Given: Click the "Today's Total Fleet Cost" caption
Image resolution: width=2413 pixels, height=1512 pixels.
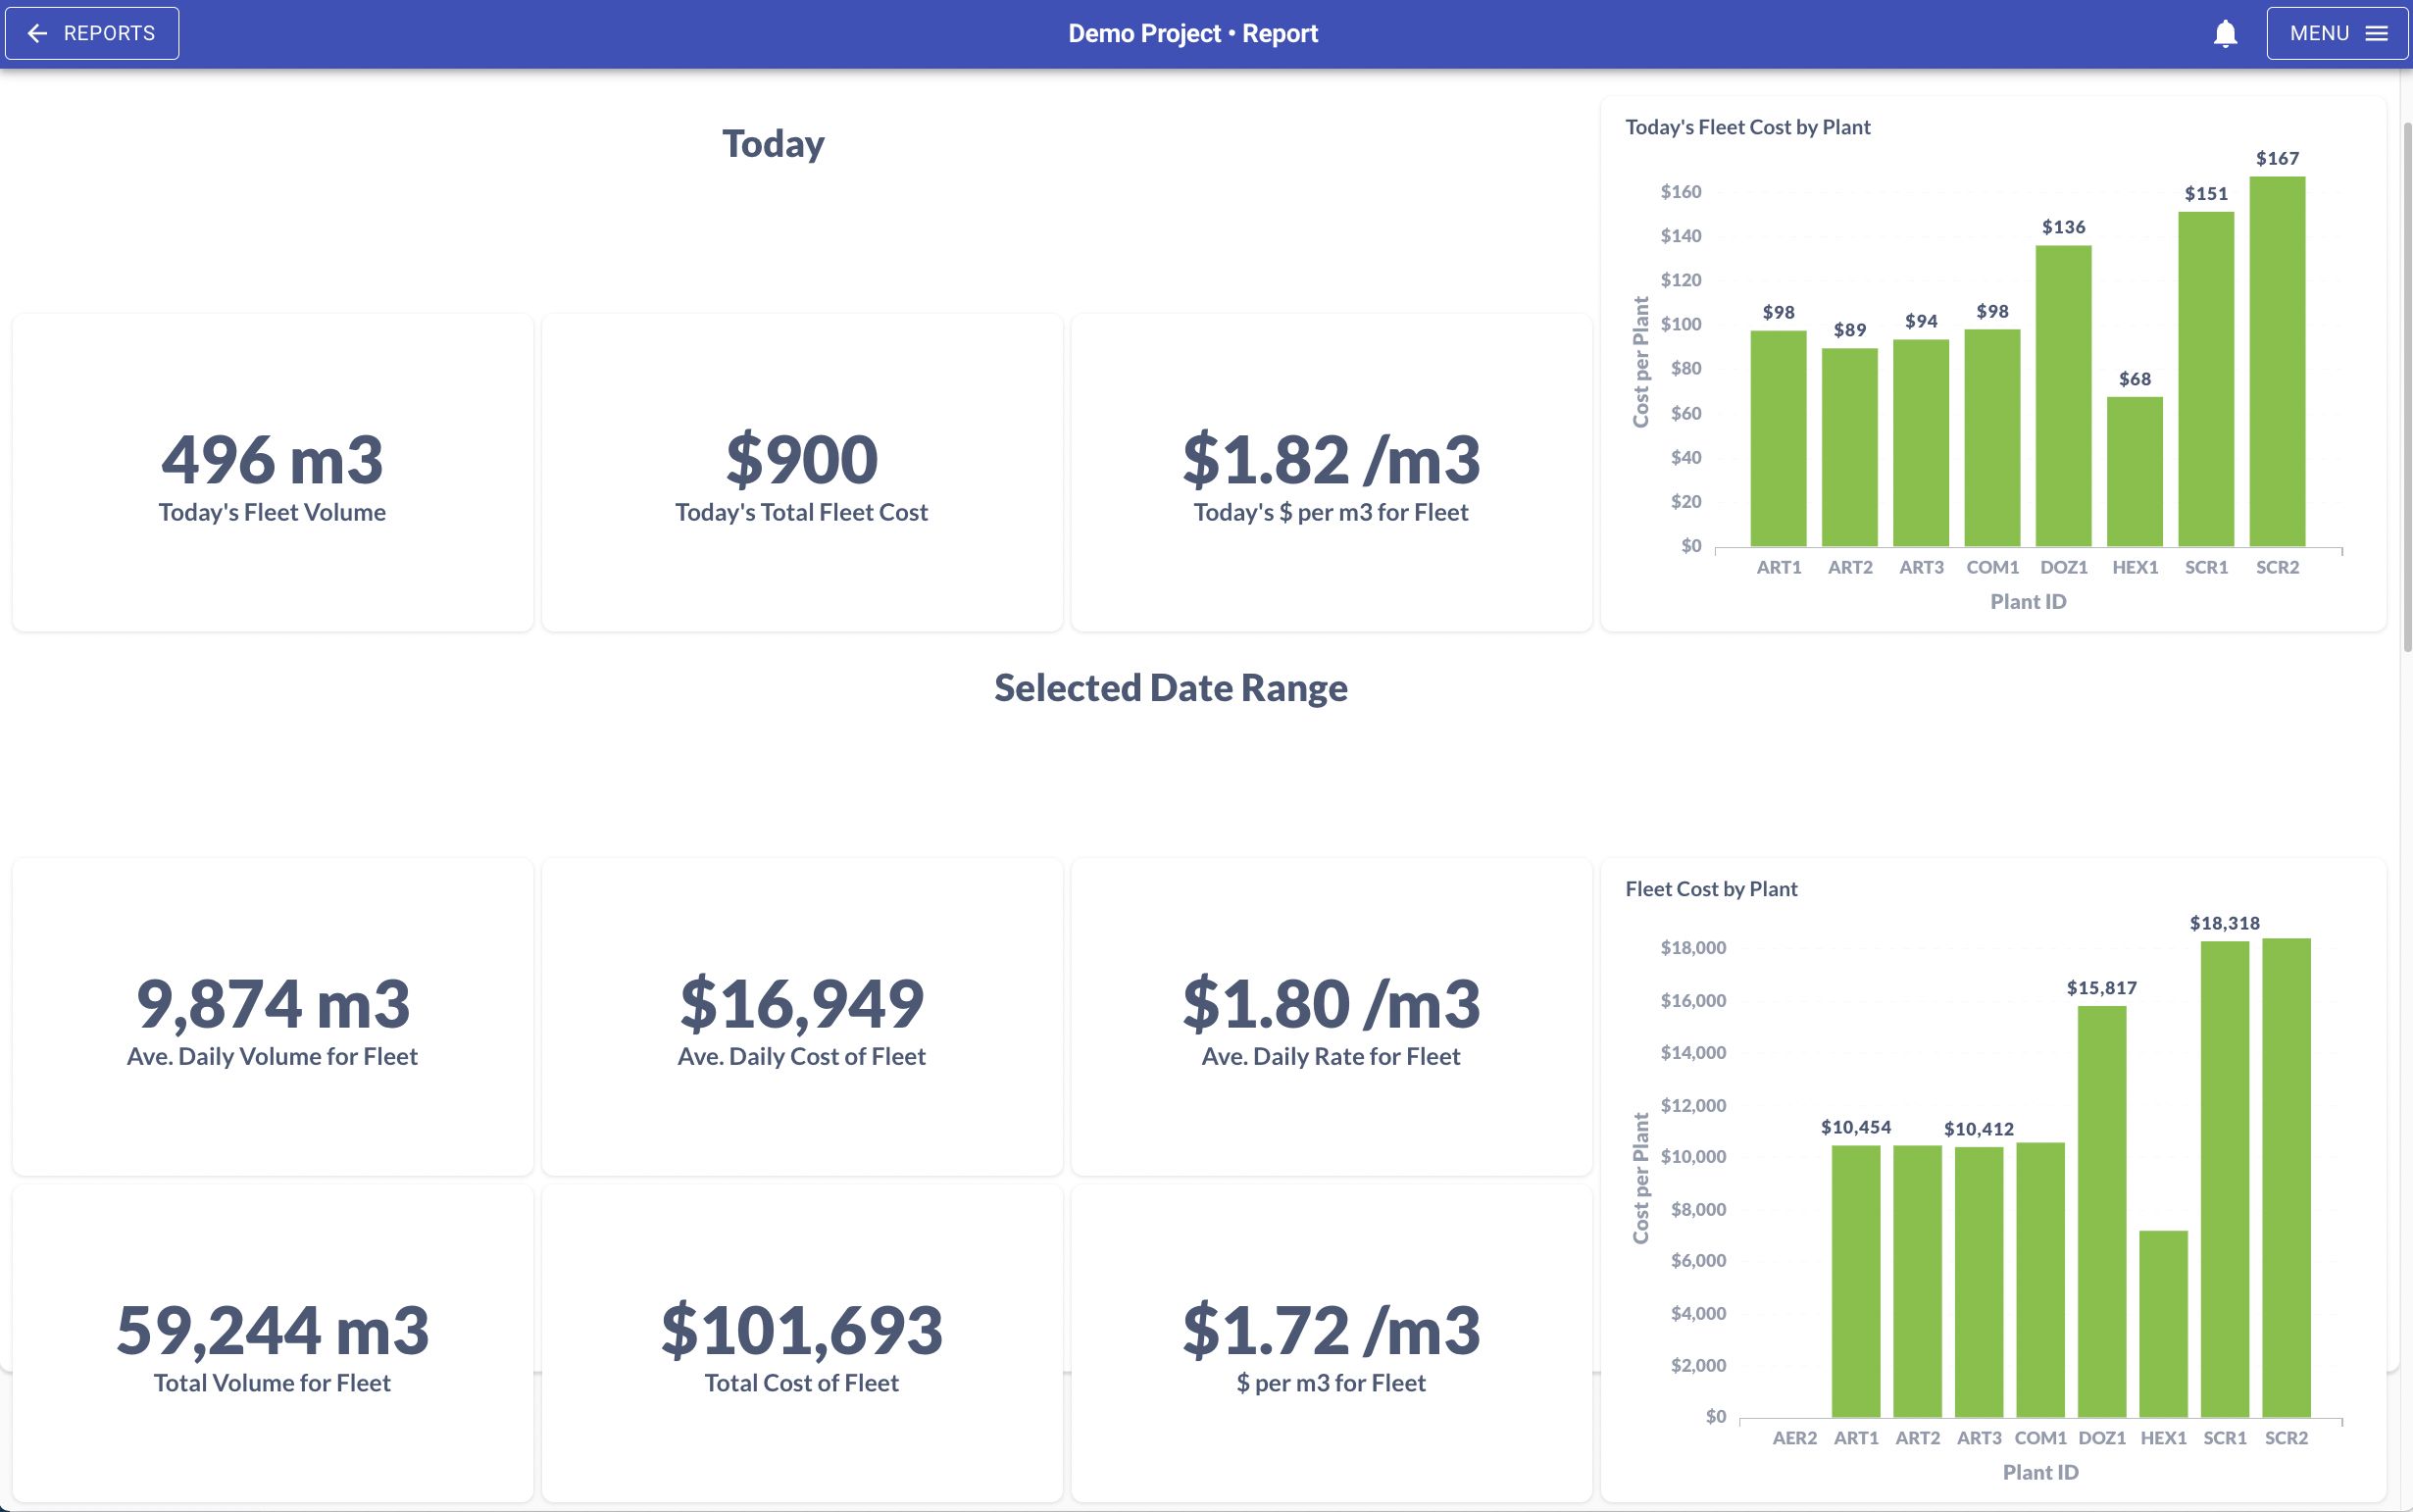Looking at the screenshot, I should 802,513.
